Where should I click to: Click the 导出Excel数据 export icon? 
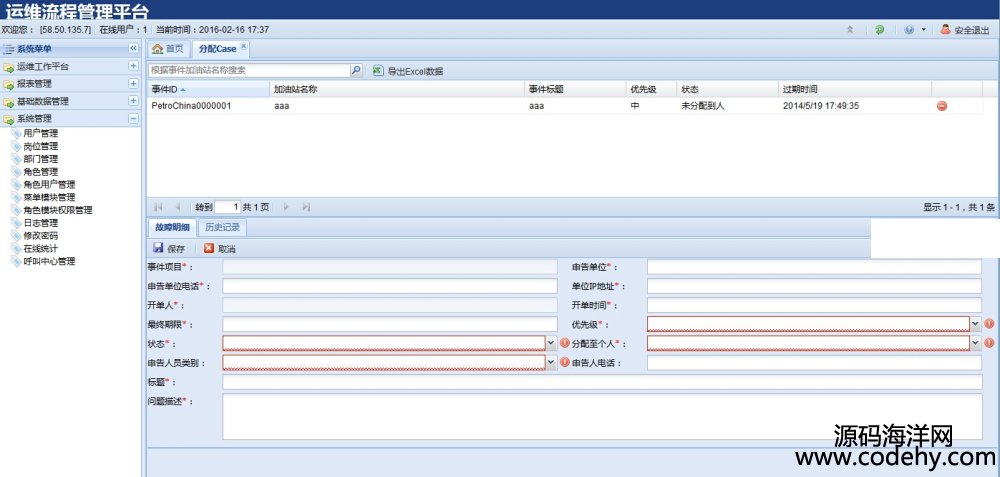tap(377, 71)
